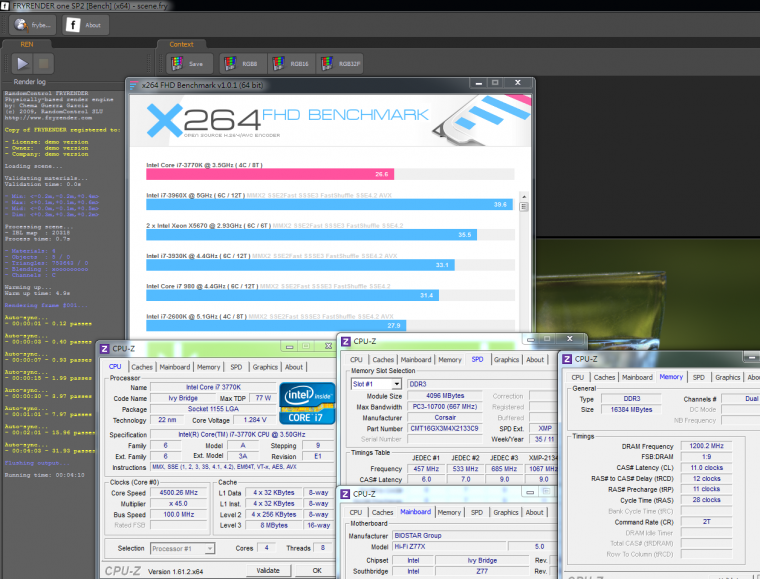Screen dimensions: 760x579
Task: Select the RGB8 output icon
Action: click(x=239, y=64)
